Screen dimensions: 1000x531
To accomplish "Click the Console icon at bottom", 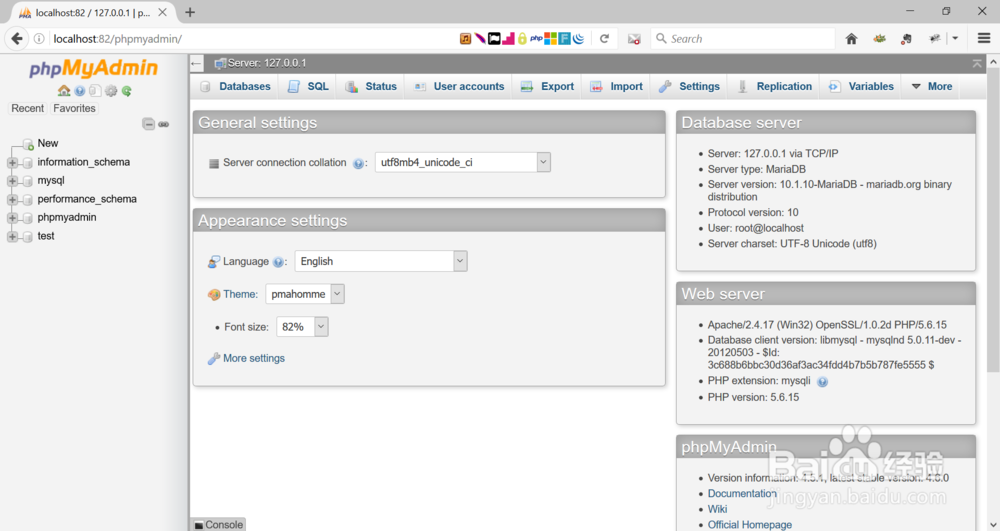I will pyautogui.click(x=199, y=525).
